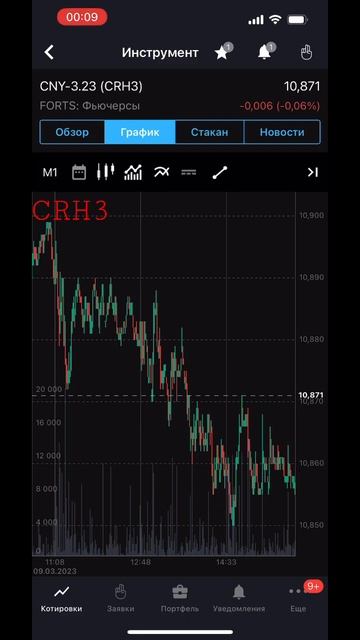Tap the last price 10,871 in header

302,87
